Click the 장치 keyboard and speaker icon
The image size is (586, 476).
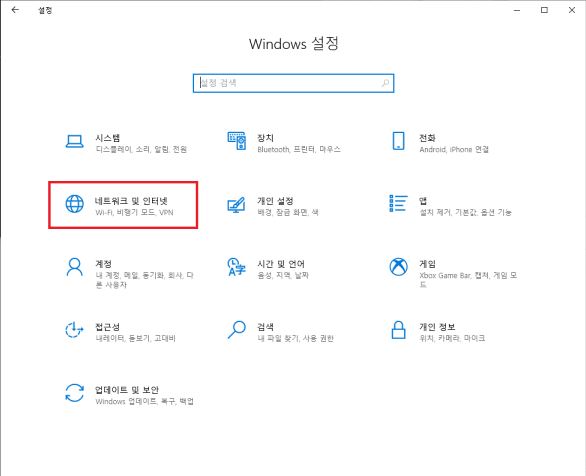pos(237,141)
